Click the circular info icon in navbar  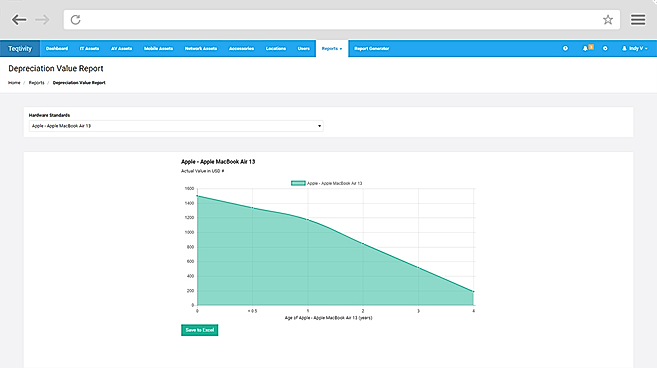[x=565, y=49]
